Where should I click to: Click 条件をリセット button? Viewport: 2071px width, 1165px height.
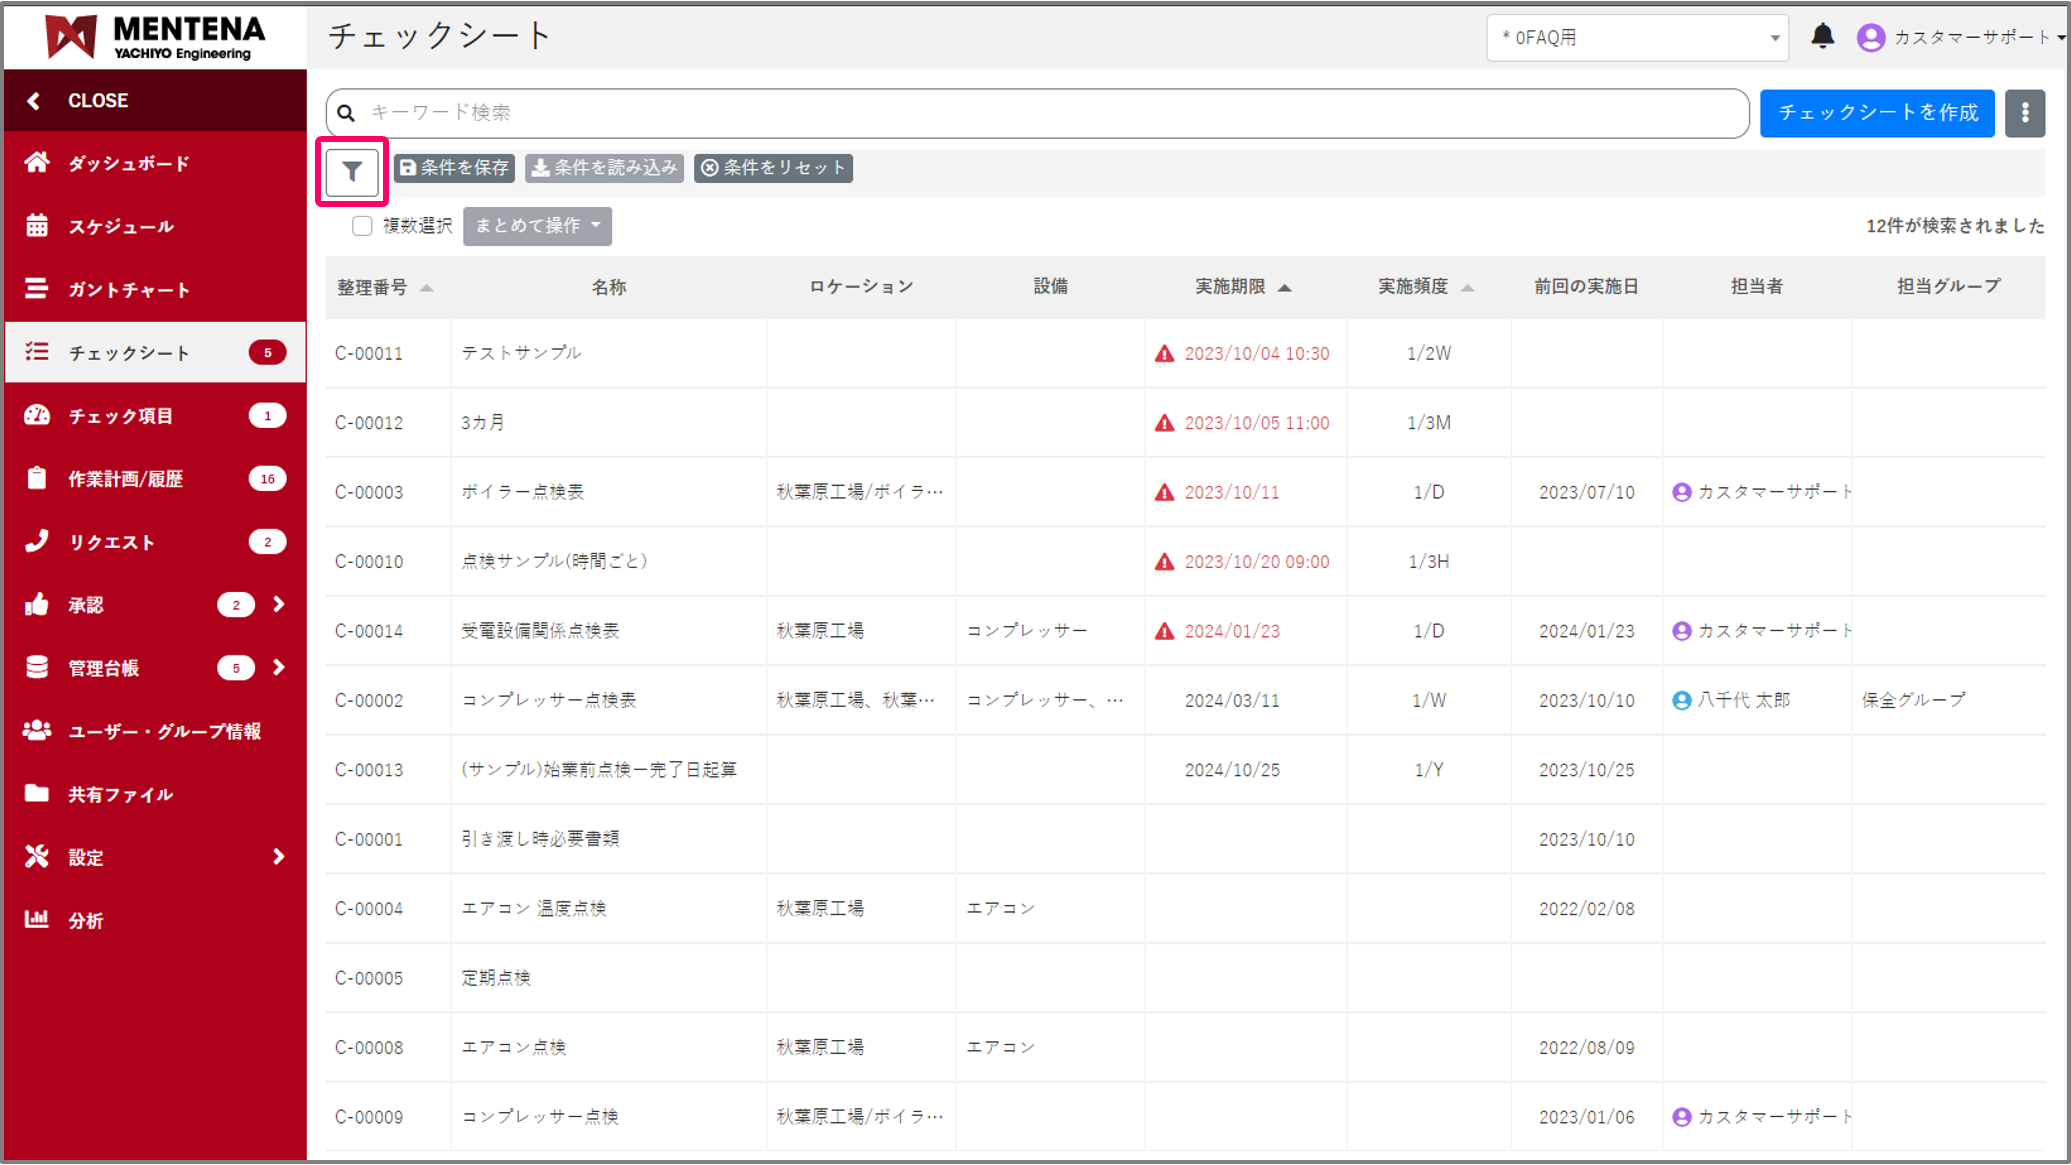[x=773, y=168]
